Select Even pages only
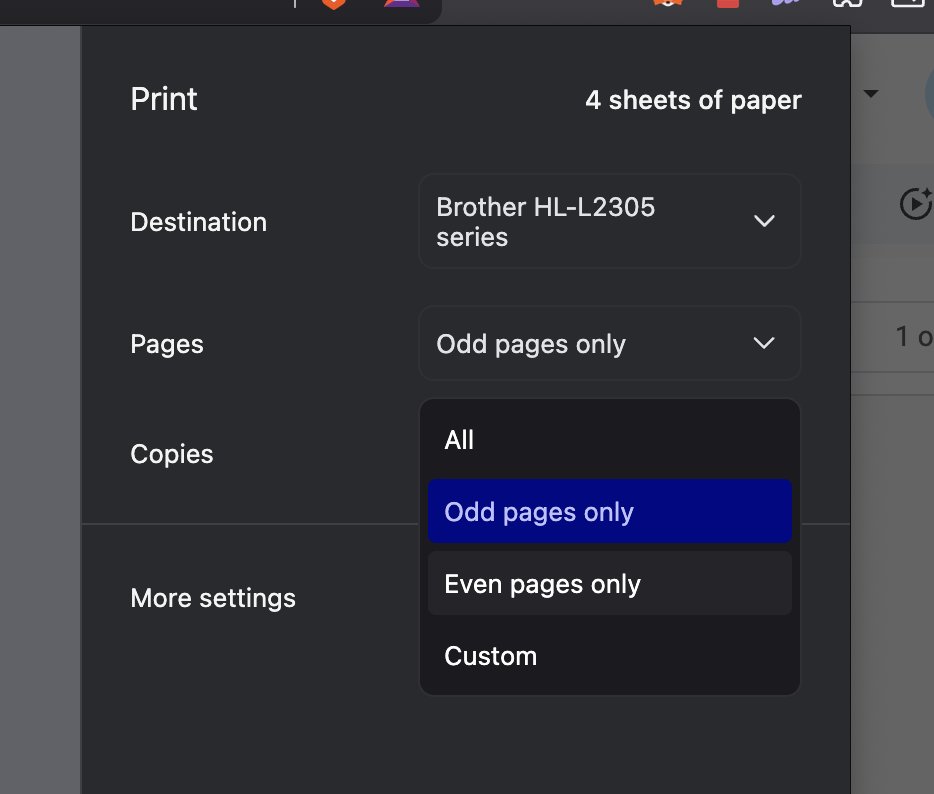934x794 pixels. tap(610, 583)
